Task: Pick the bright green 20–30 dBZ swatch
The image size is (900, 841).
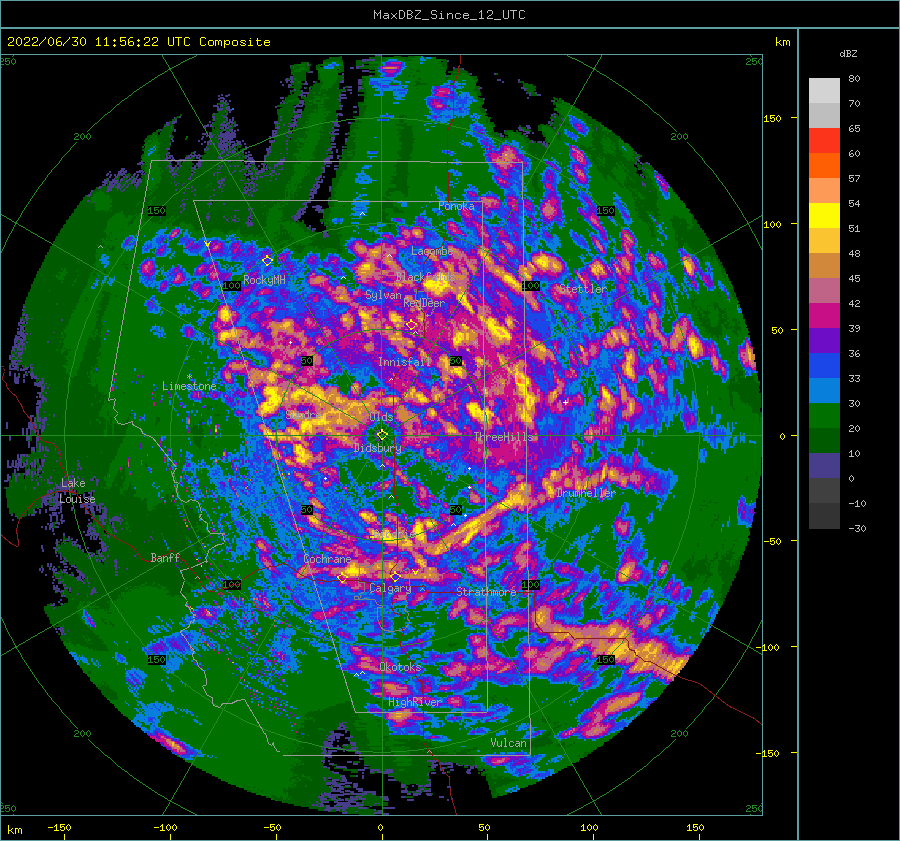Action: (x=824, y=416)
